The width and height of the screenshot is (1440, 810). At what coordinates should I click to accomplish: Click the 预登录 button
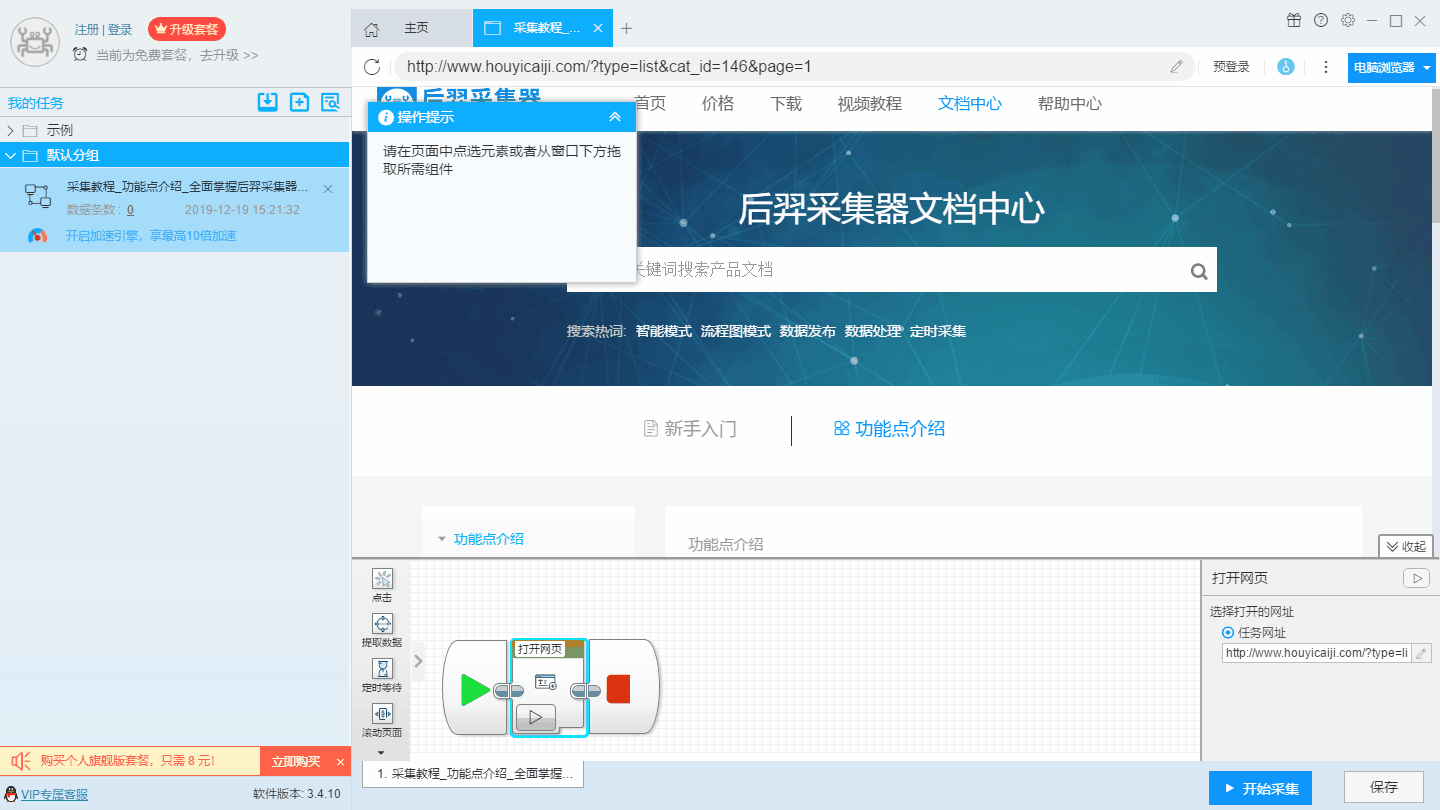(1231, 67)
